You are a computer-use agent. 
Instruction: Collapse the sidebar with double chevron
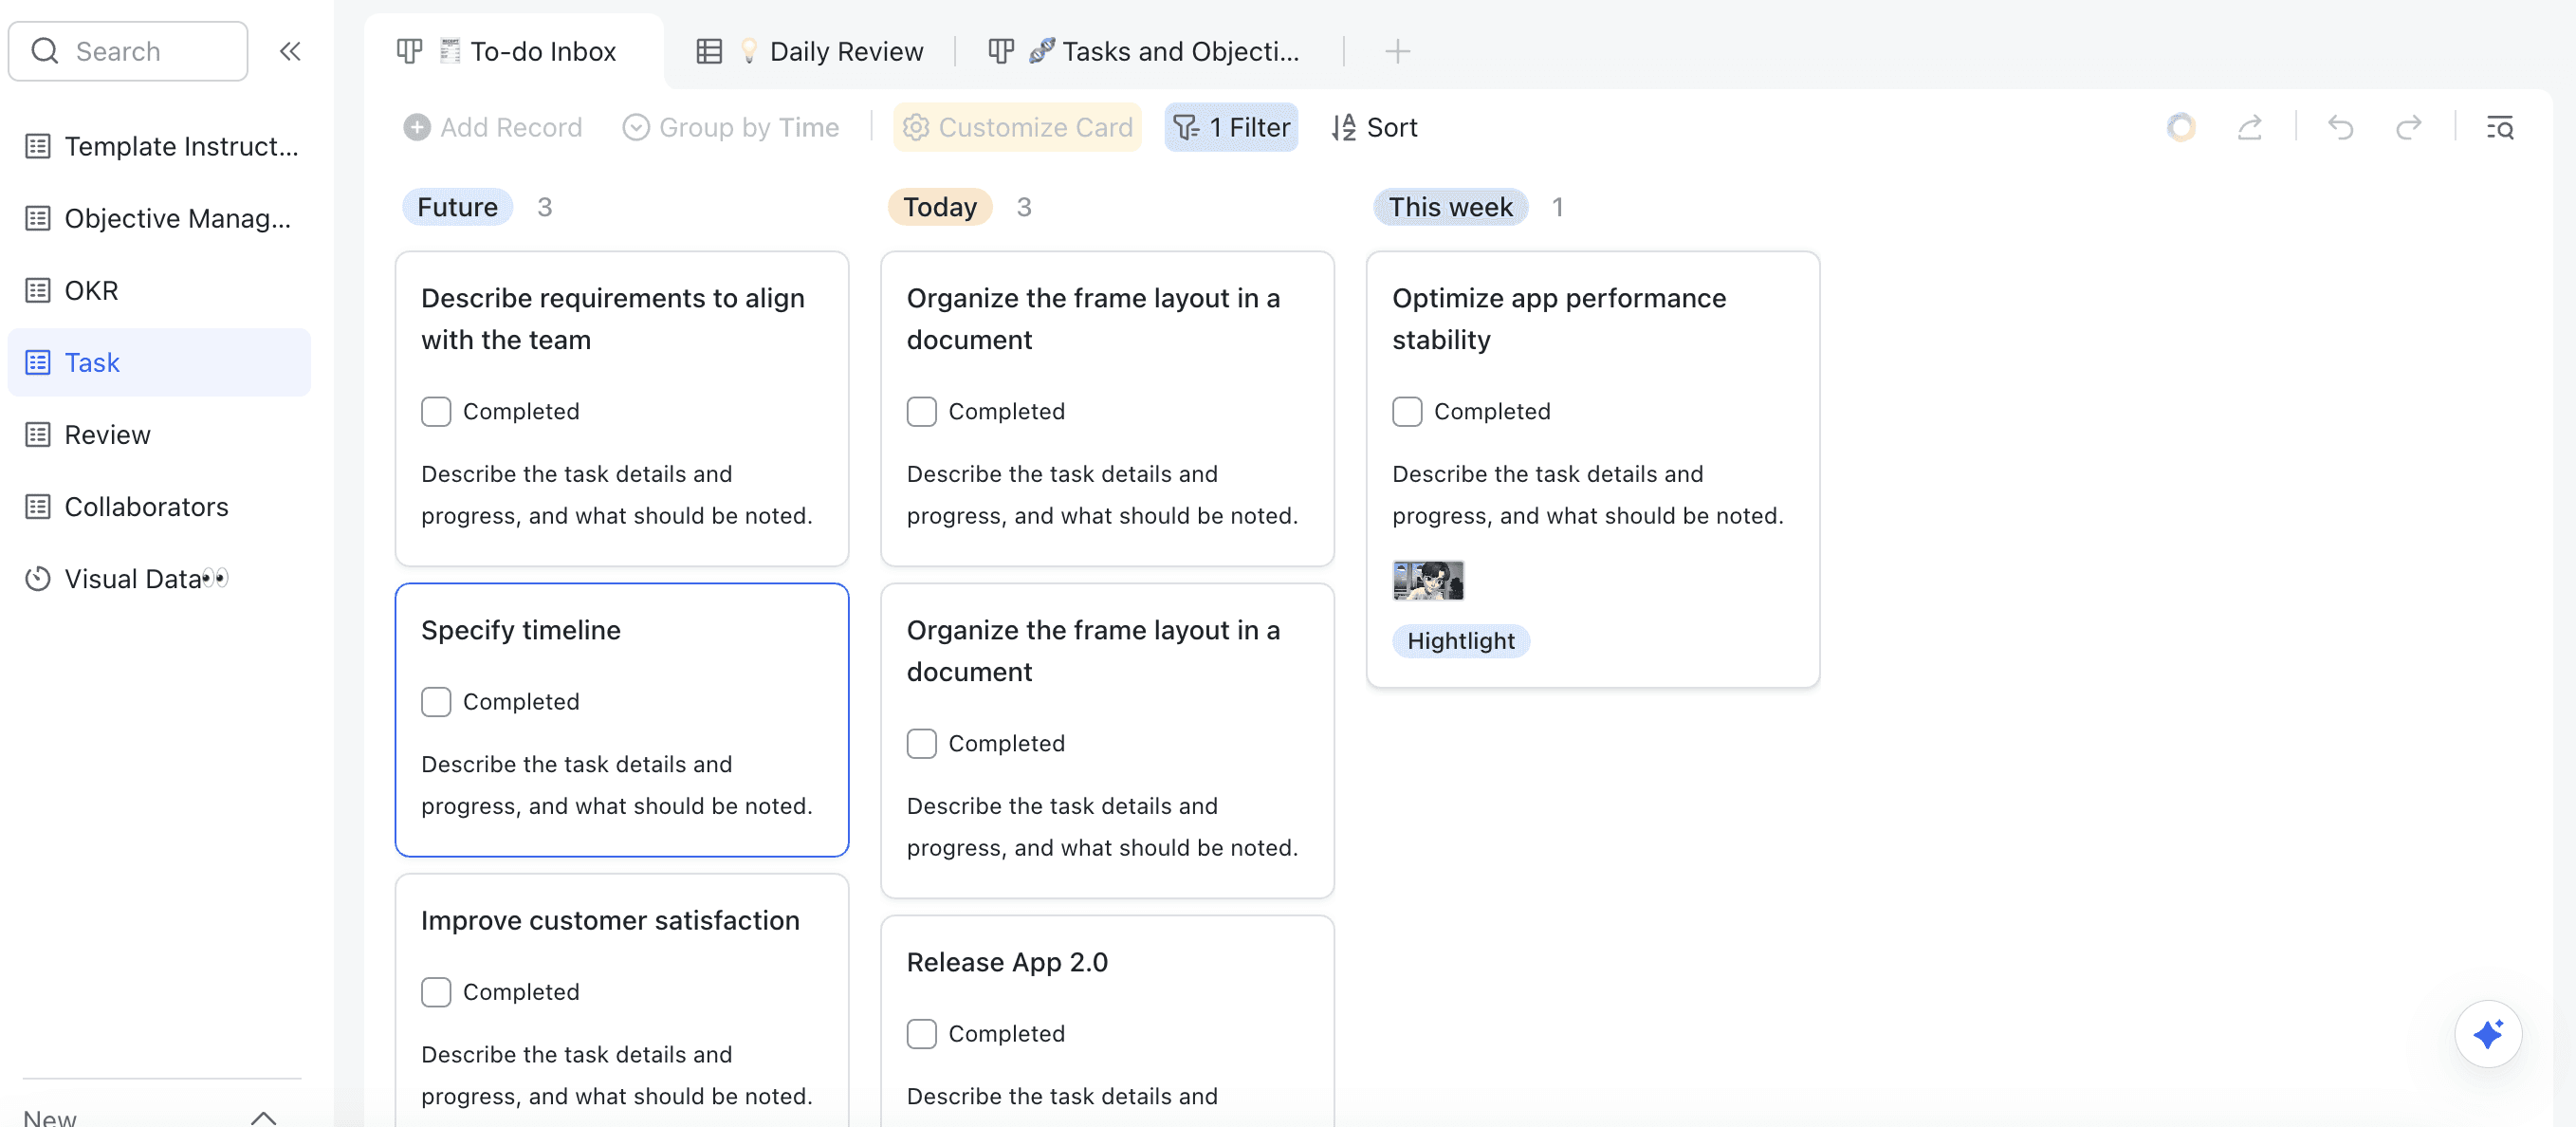click(x=290, y=51)
